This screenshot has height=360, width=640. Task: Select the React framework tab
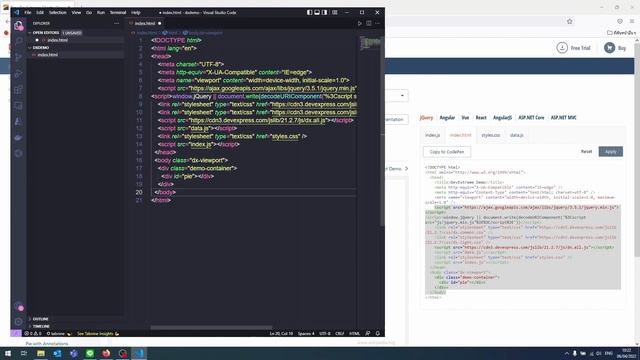[x=481, y=118]
